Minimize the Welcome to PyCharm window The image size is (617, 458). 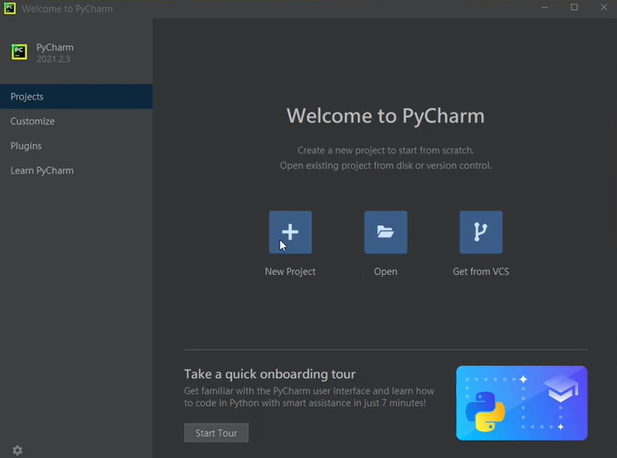(x=545, y=8)
